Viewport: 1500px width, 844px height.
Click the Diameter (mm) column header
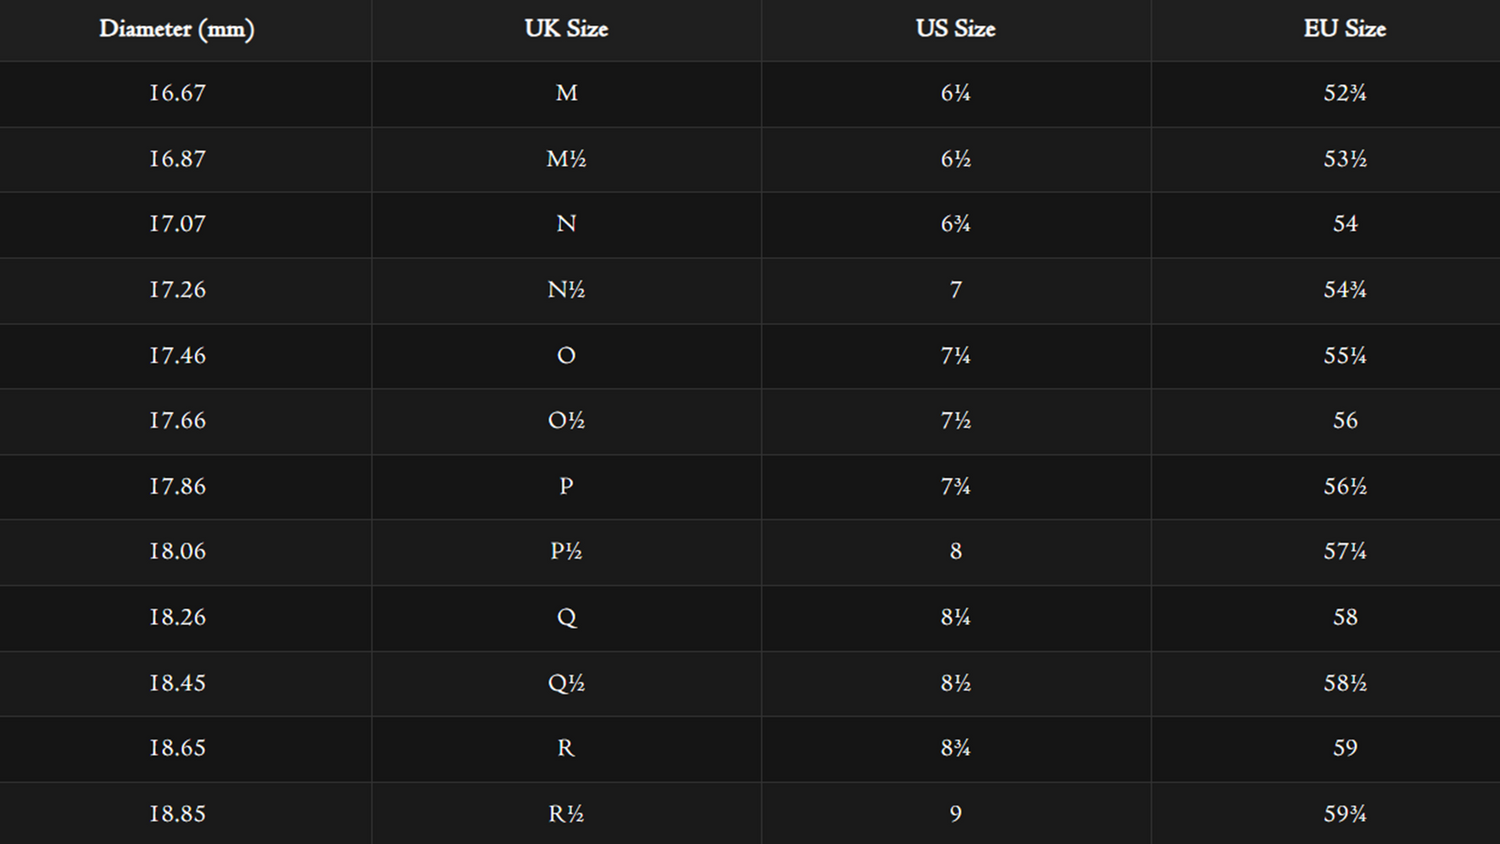point(177,29)
